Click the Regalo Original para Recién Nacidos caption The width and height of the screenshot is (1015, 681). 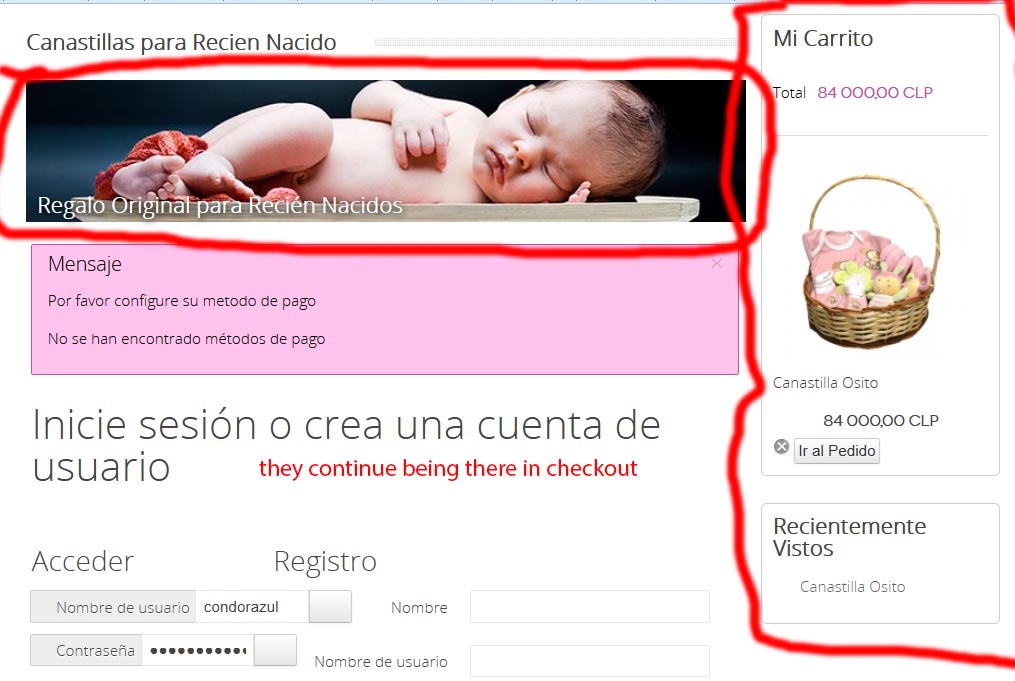click(220, 205)
